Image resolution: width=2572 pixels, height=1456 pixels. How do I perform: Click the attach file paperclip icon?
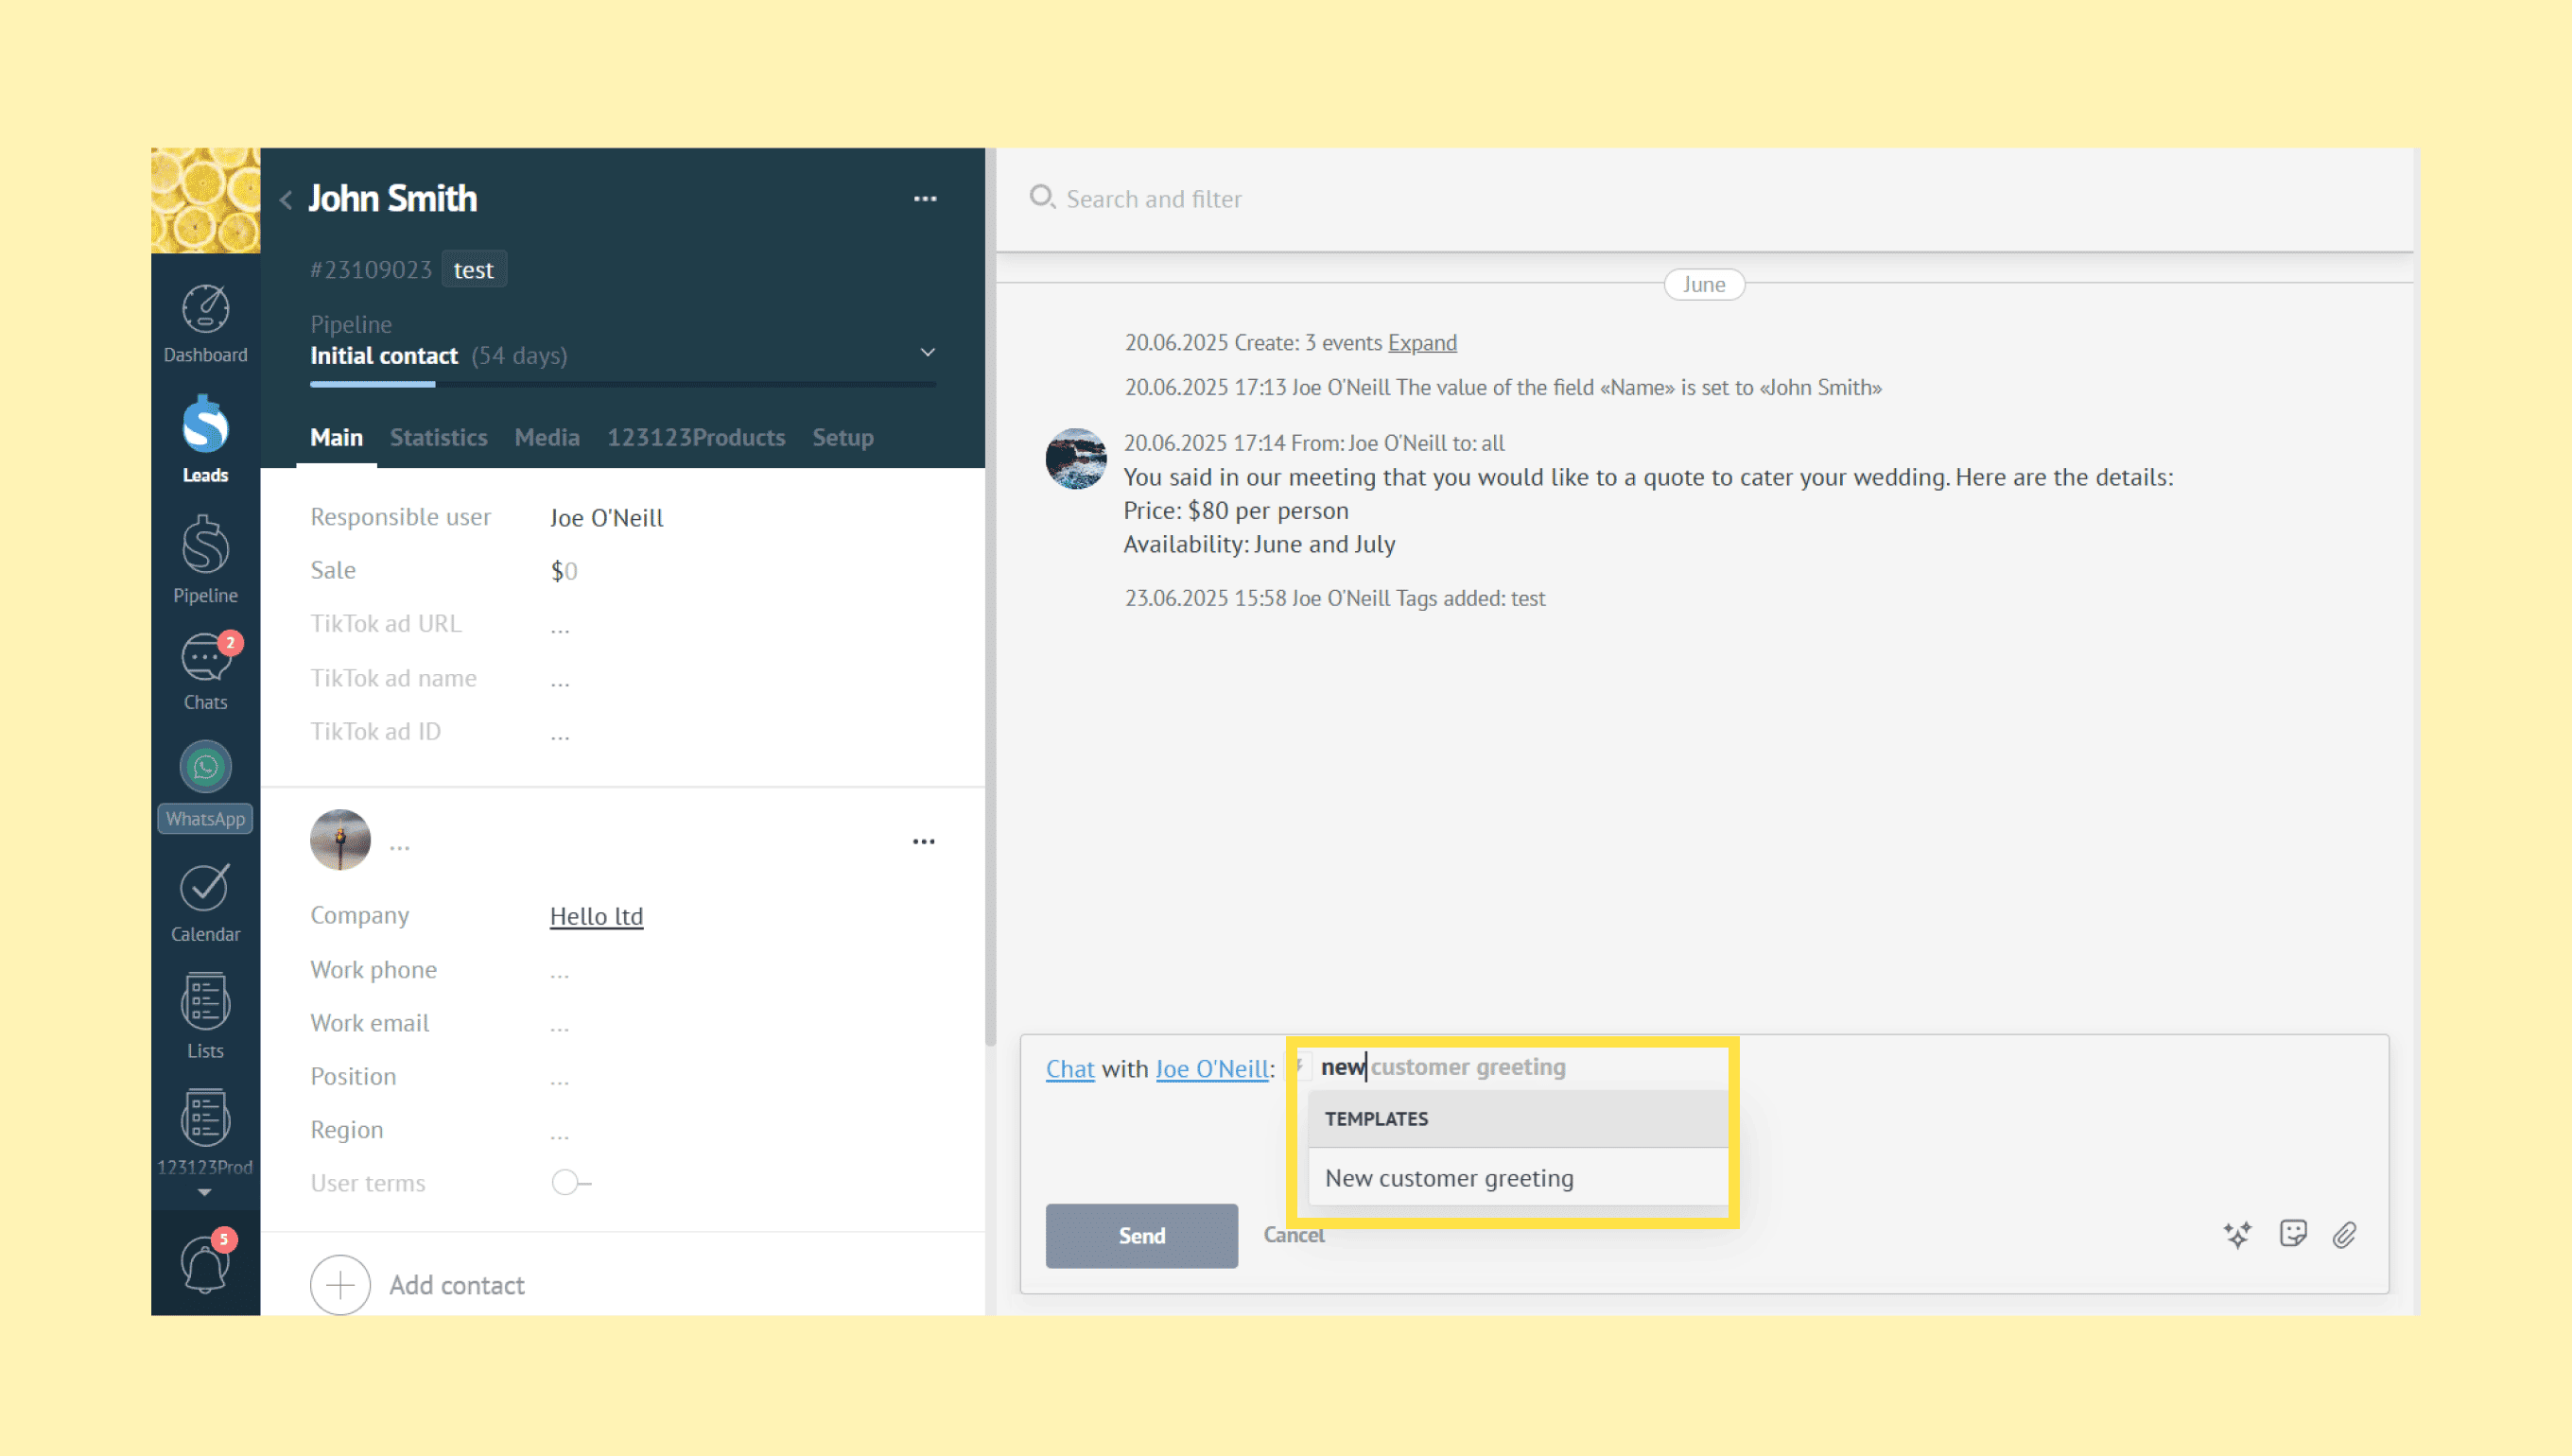(x=2344, y=1234)
